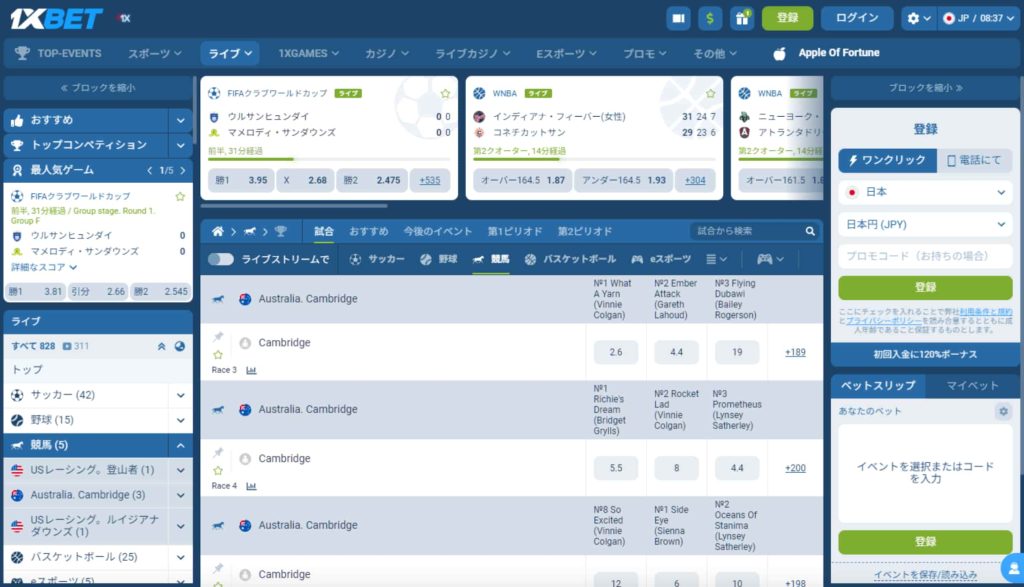Switch to the 今後のイベント tab
The width and height of the screenshot is (1024, 587).
pos(438,231)
